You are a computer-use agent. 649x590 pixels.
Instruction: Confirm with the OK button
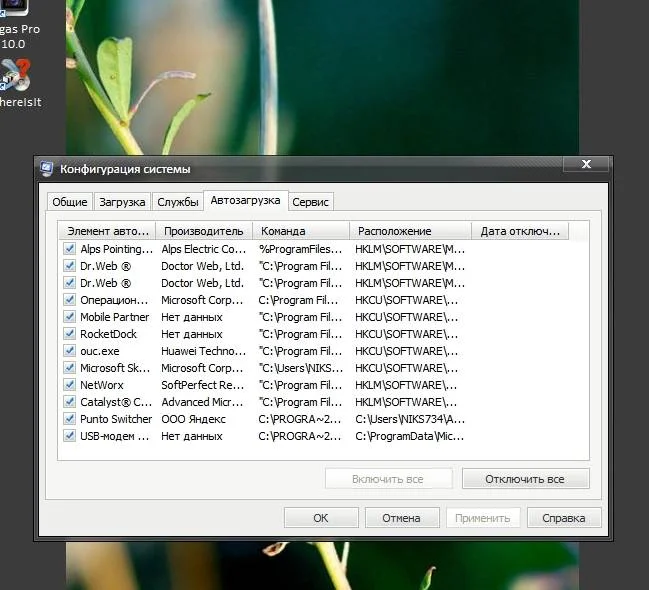pyautogui.click(x=321, y=518)
